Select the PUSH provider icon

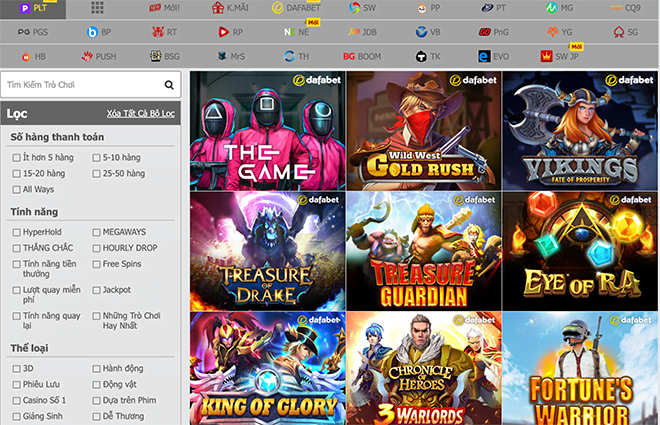pos(99,57)
